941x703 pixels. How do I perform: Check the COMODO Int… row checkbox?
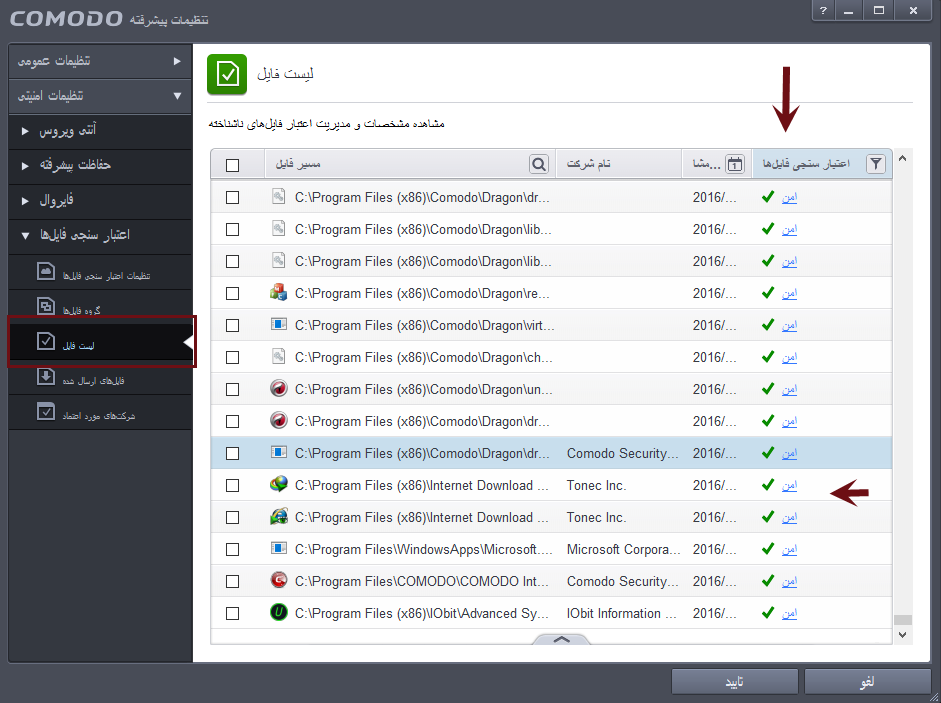(232, 582)
